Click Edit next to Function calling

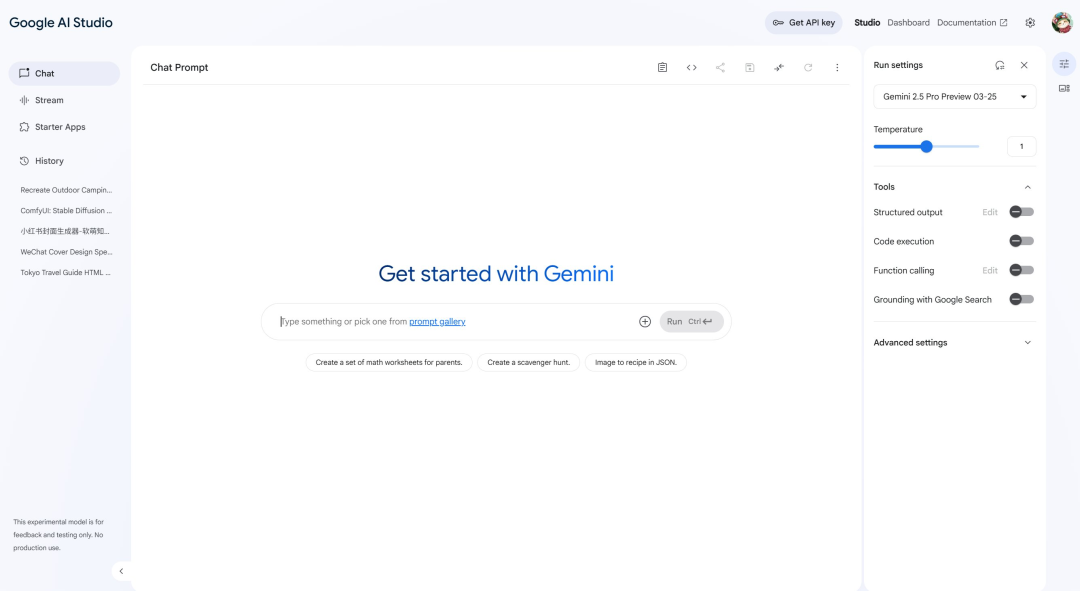990,270
